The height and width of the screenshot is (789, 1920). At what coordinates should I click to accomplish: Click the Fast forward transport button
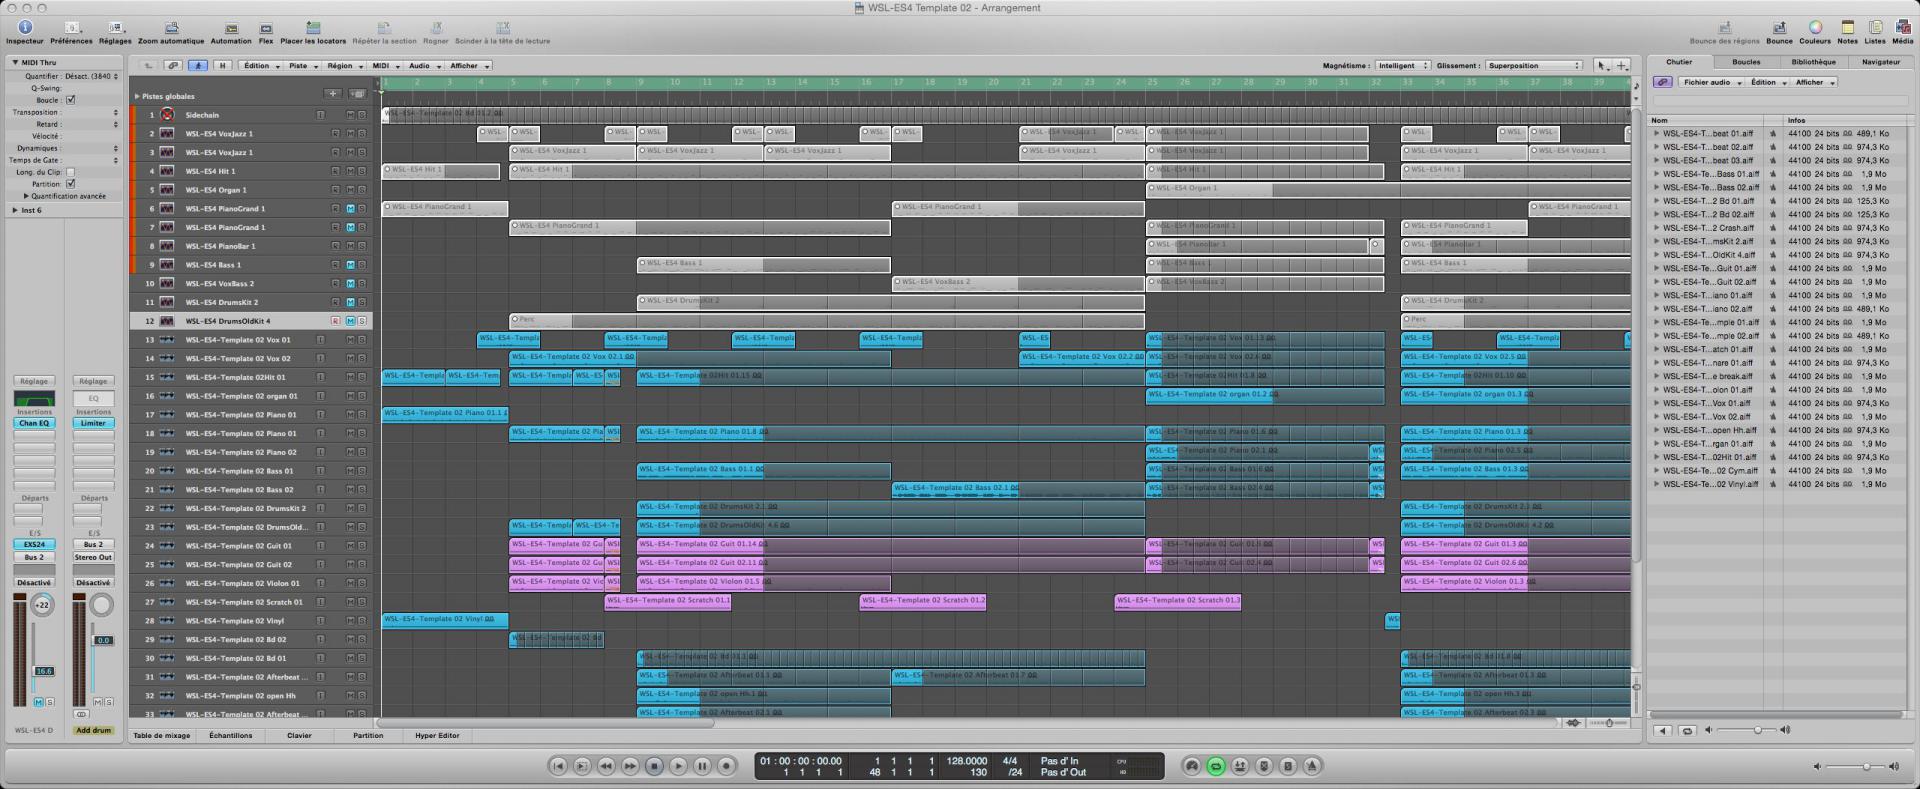[630, 766]
